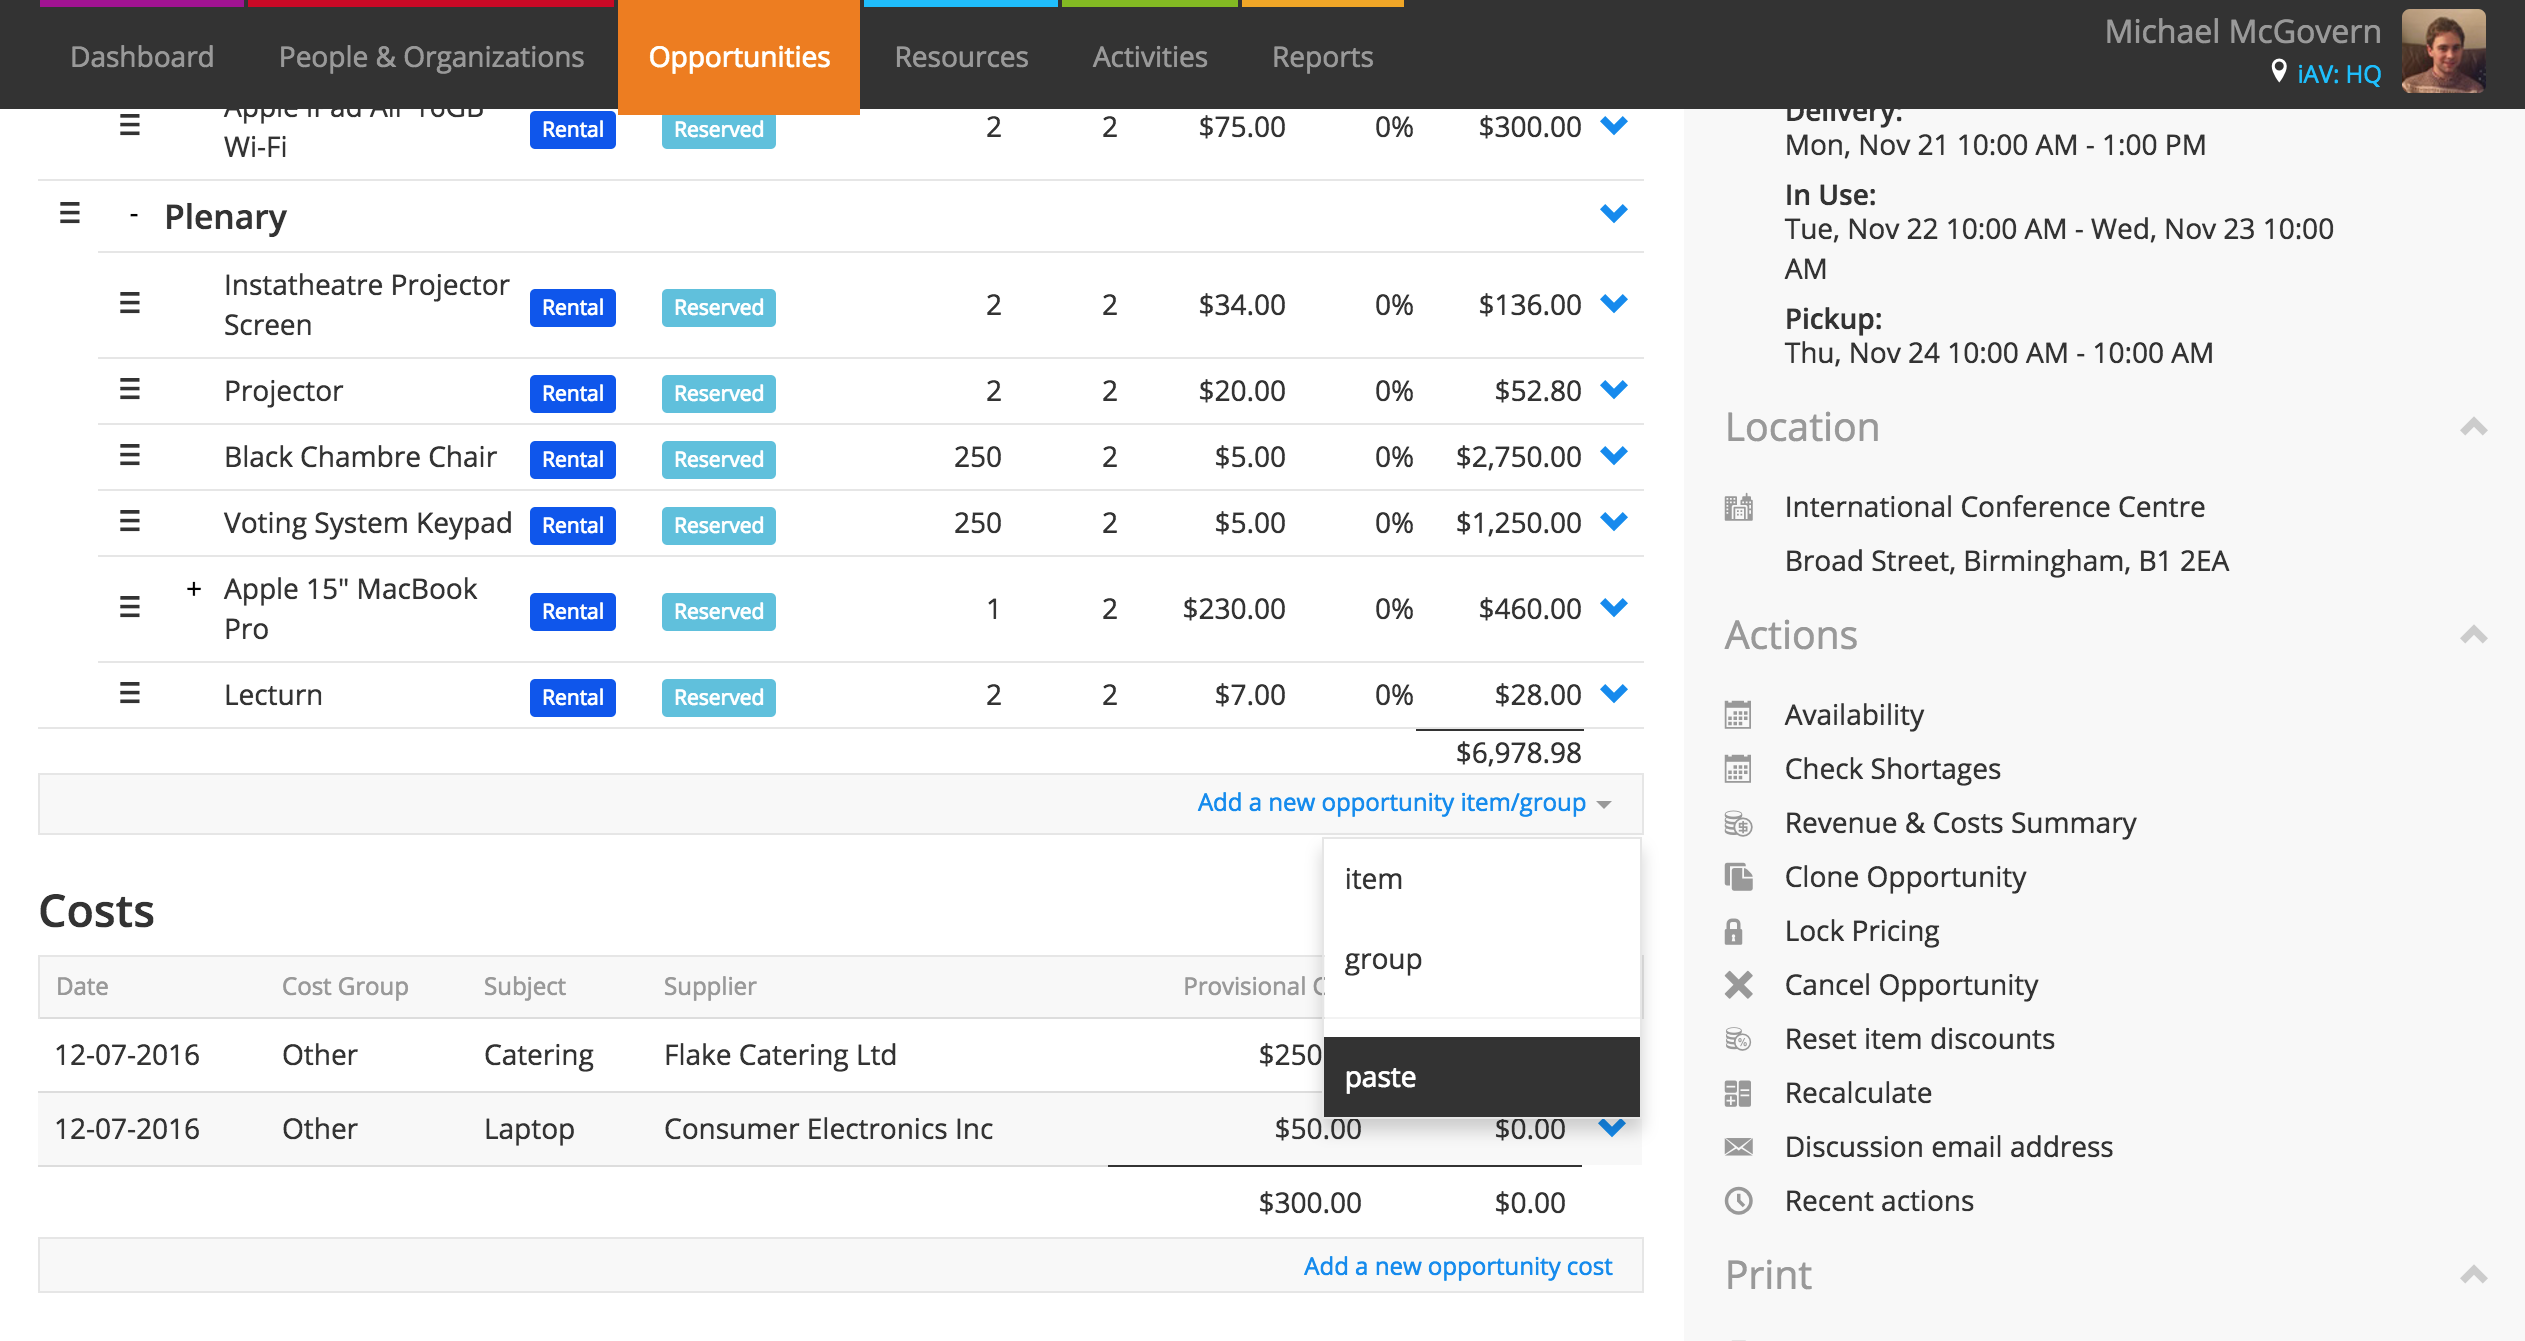
Task: Toggle Reserved status on Voting System Keypad
Action: pos(718,524)
